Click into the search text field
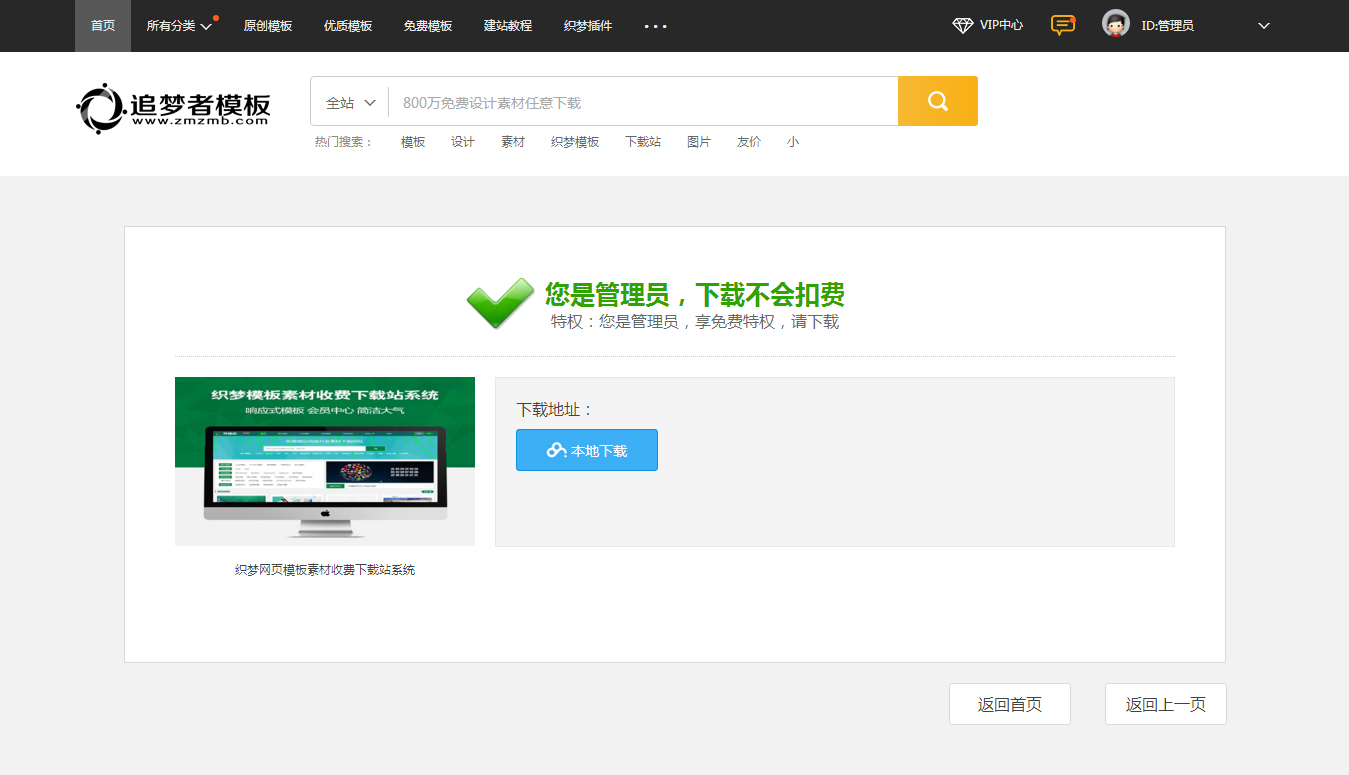 [642, 102]
